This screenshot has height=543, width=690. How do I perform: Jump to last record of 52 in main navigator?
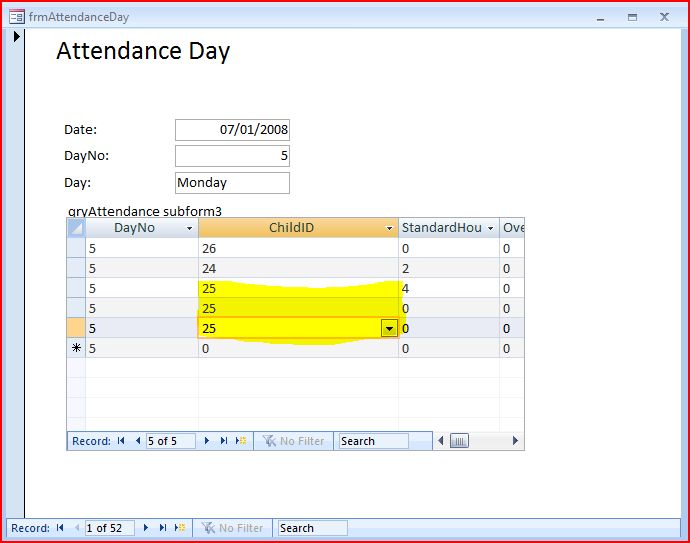[x=162, y=528]
